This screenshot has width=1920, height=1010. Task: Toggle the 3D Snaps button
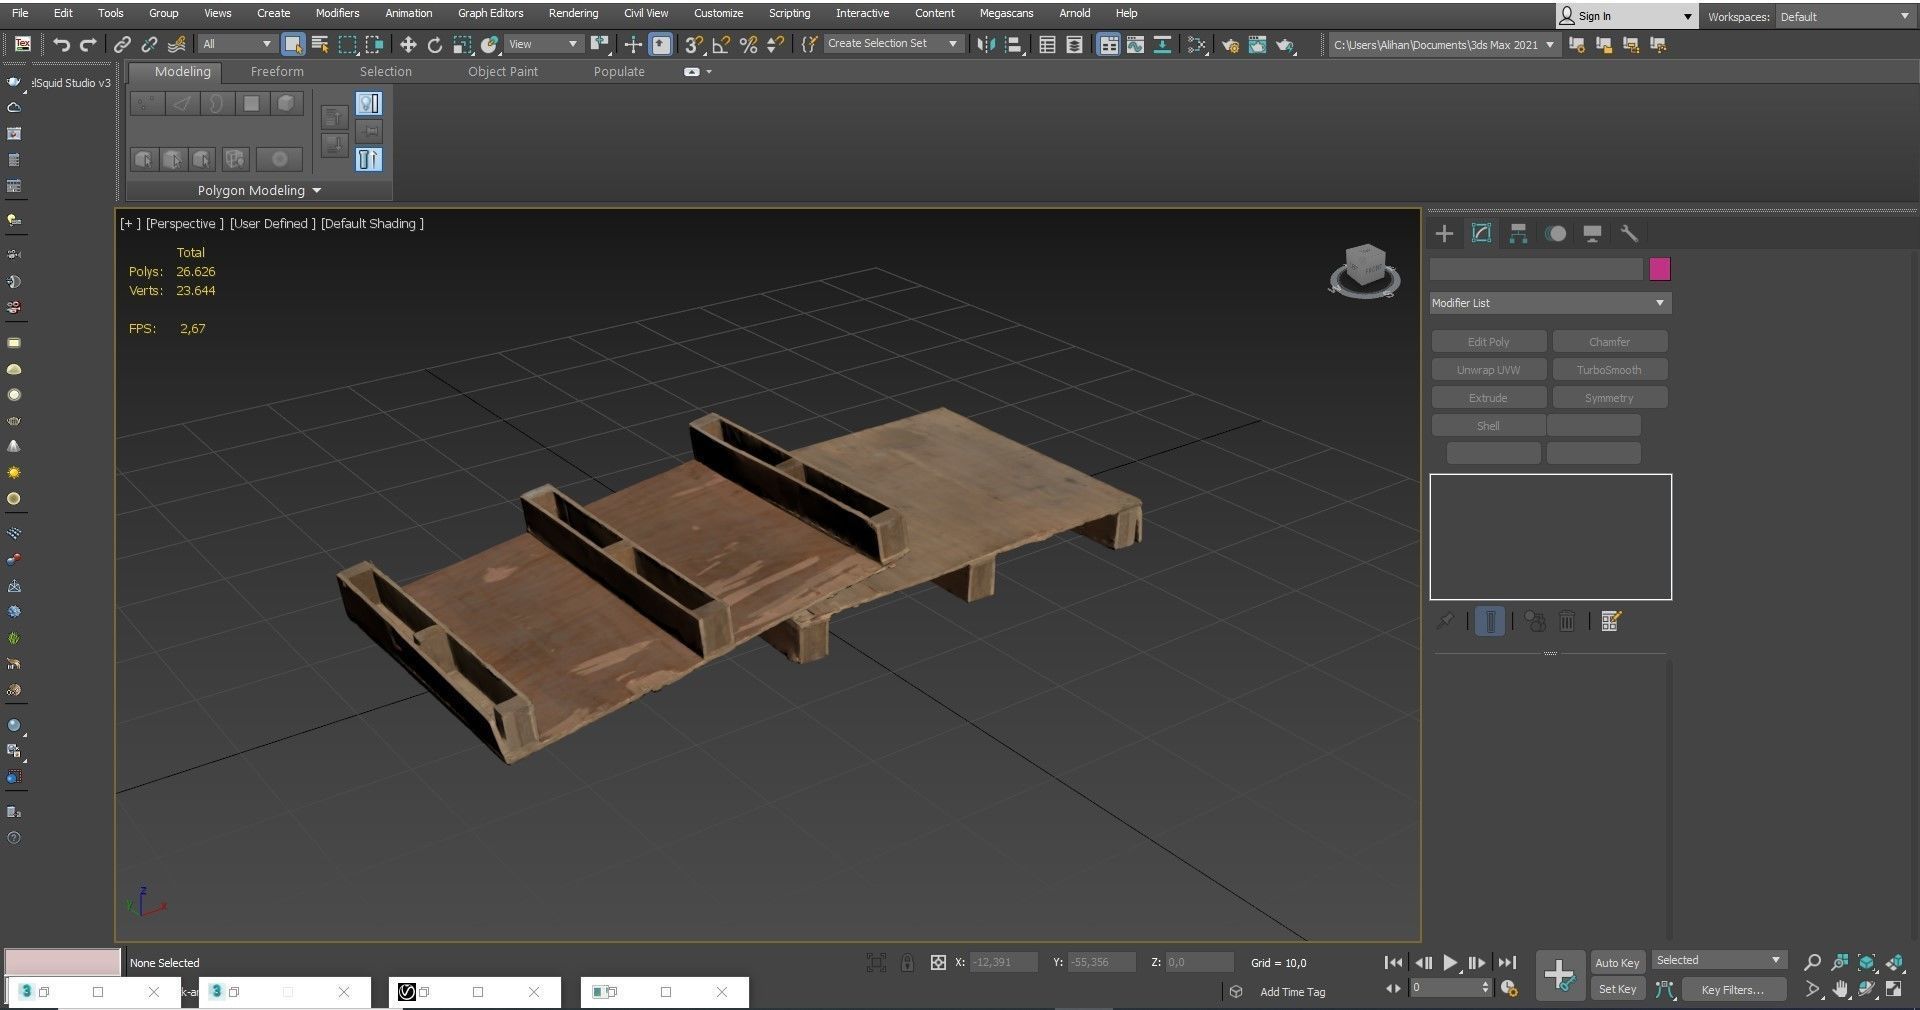pos(693,44)
